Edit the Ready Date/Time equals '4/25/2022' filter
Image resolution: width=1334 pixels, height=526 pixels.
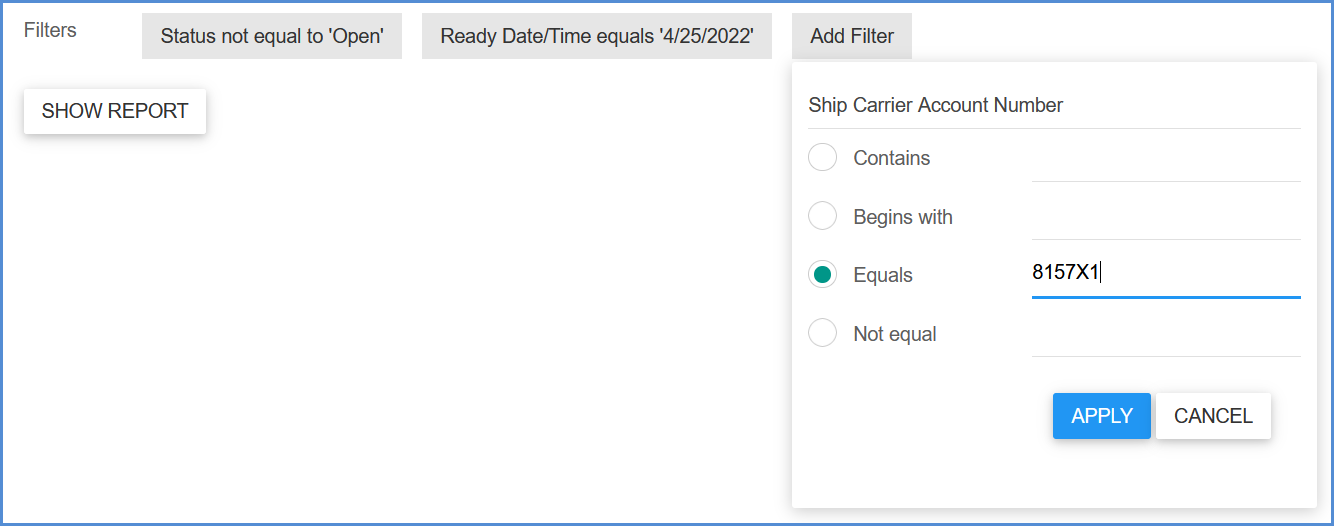[x=597, y=36]
